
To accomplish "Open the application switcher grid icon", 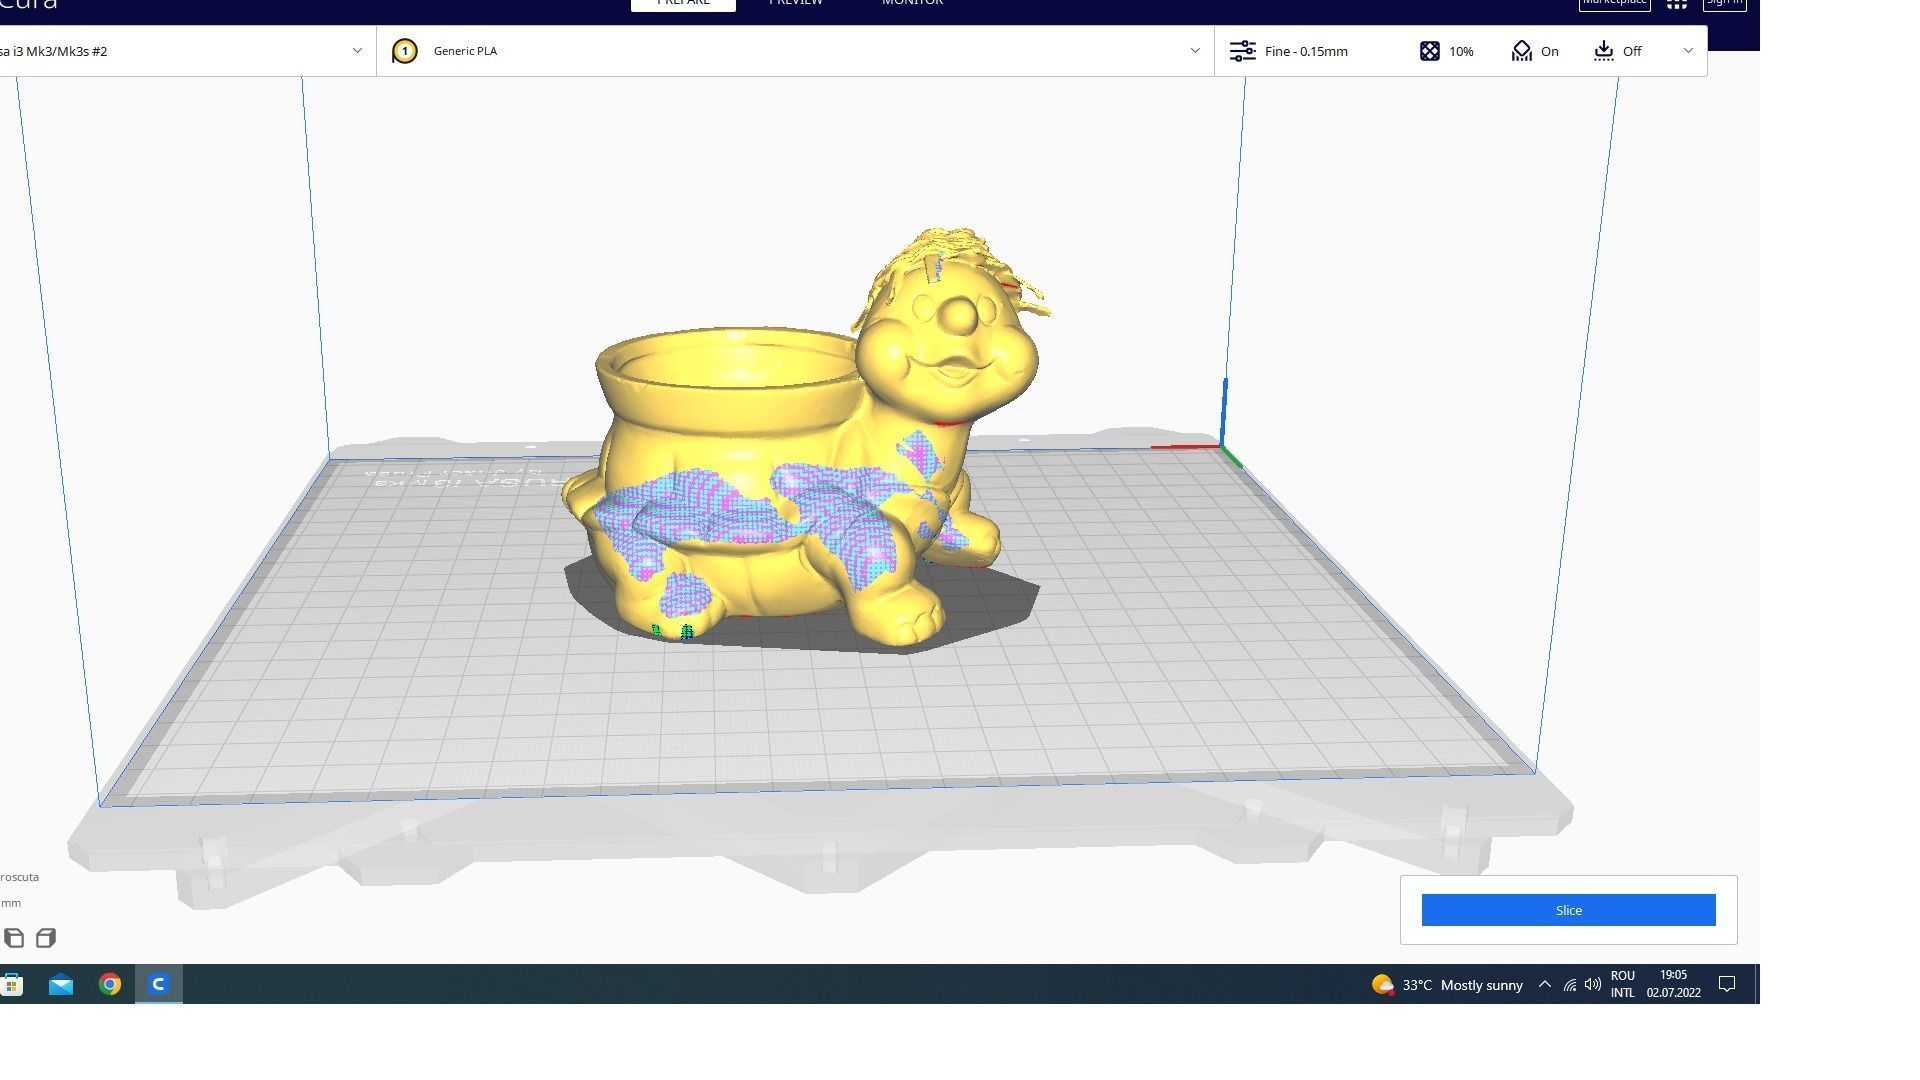I will point(1677,4).
